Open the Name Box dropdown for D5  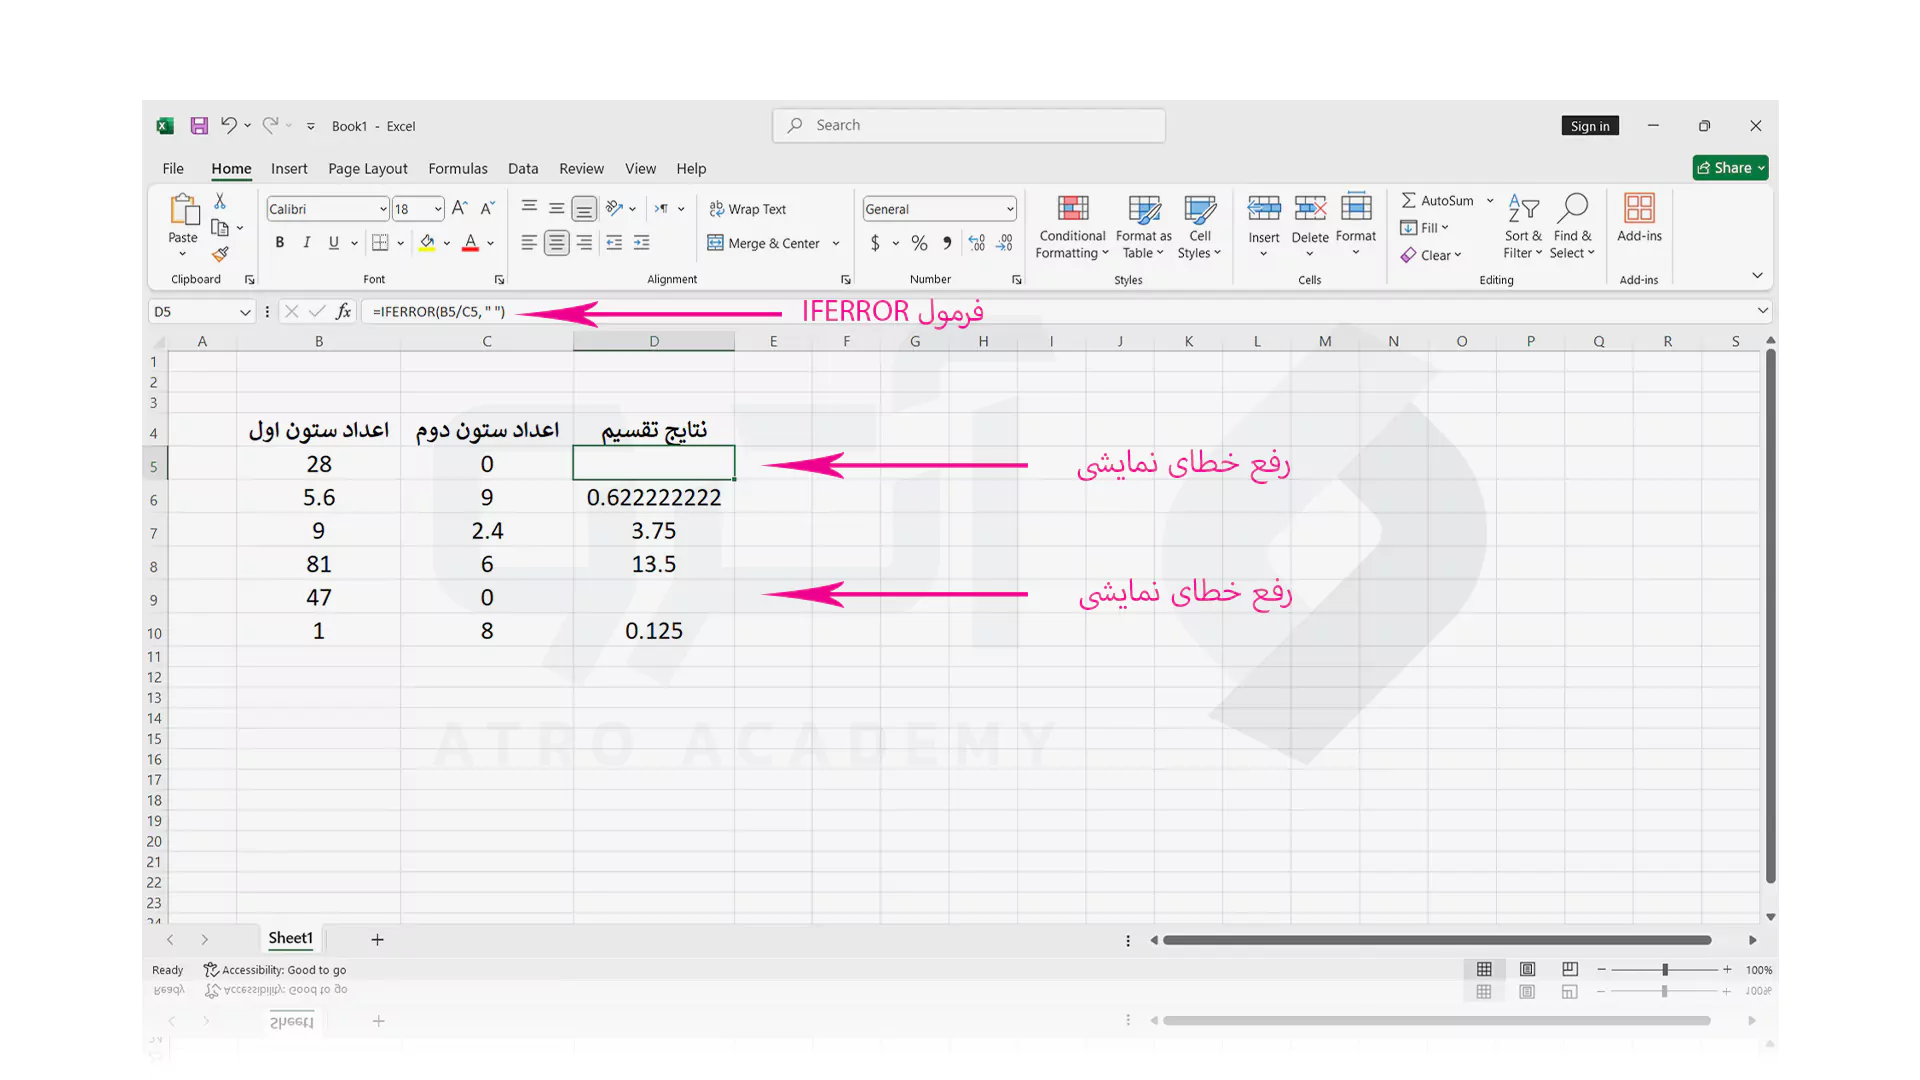[244, 312]
